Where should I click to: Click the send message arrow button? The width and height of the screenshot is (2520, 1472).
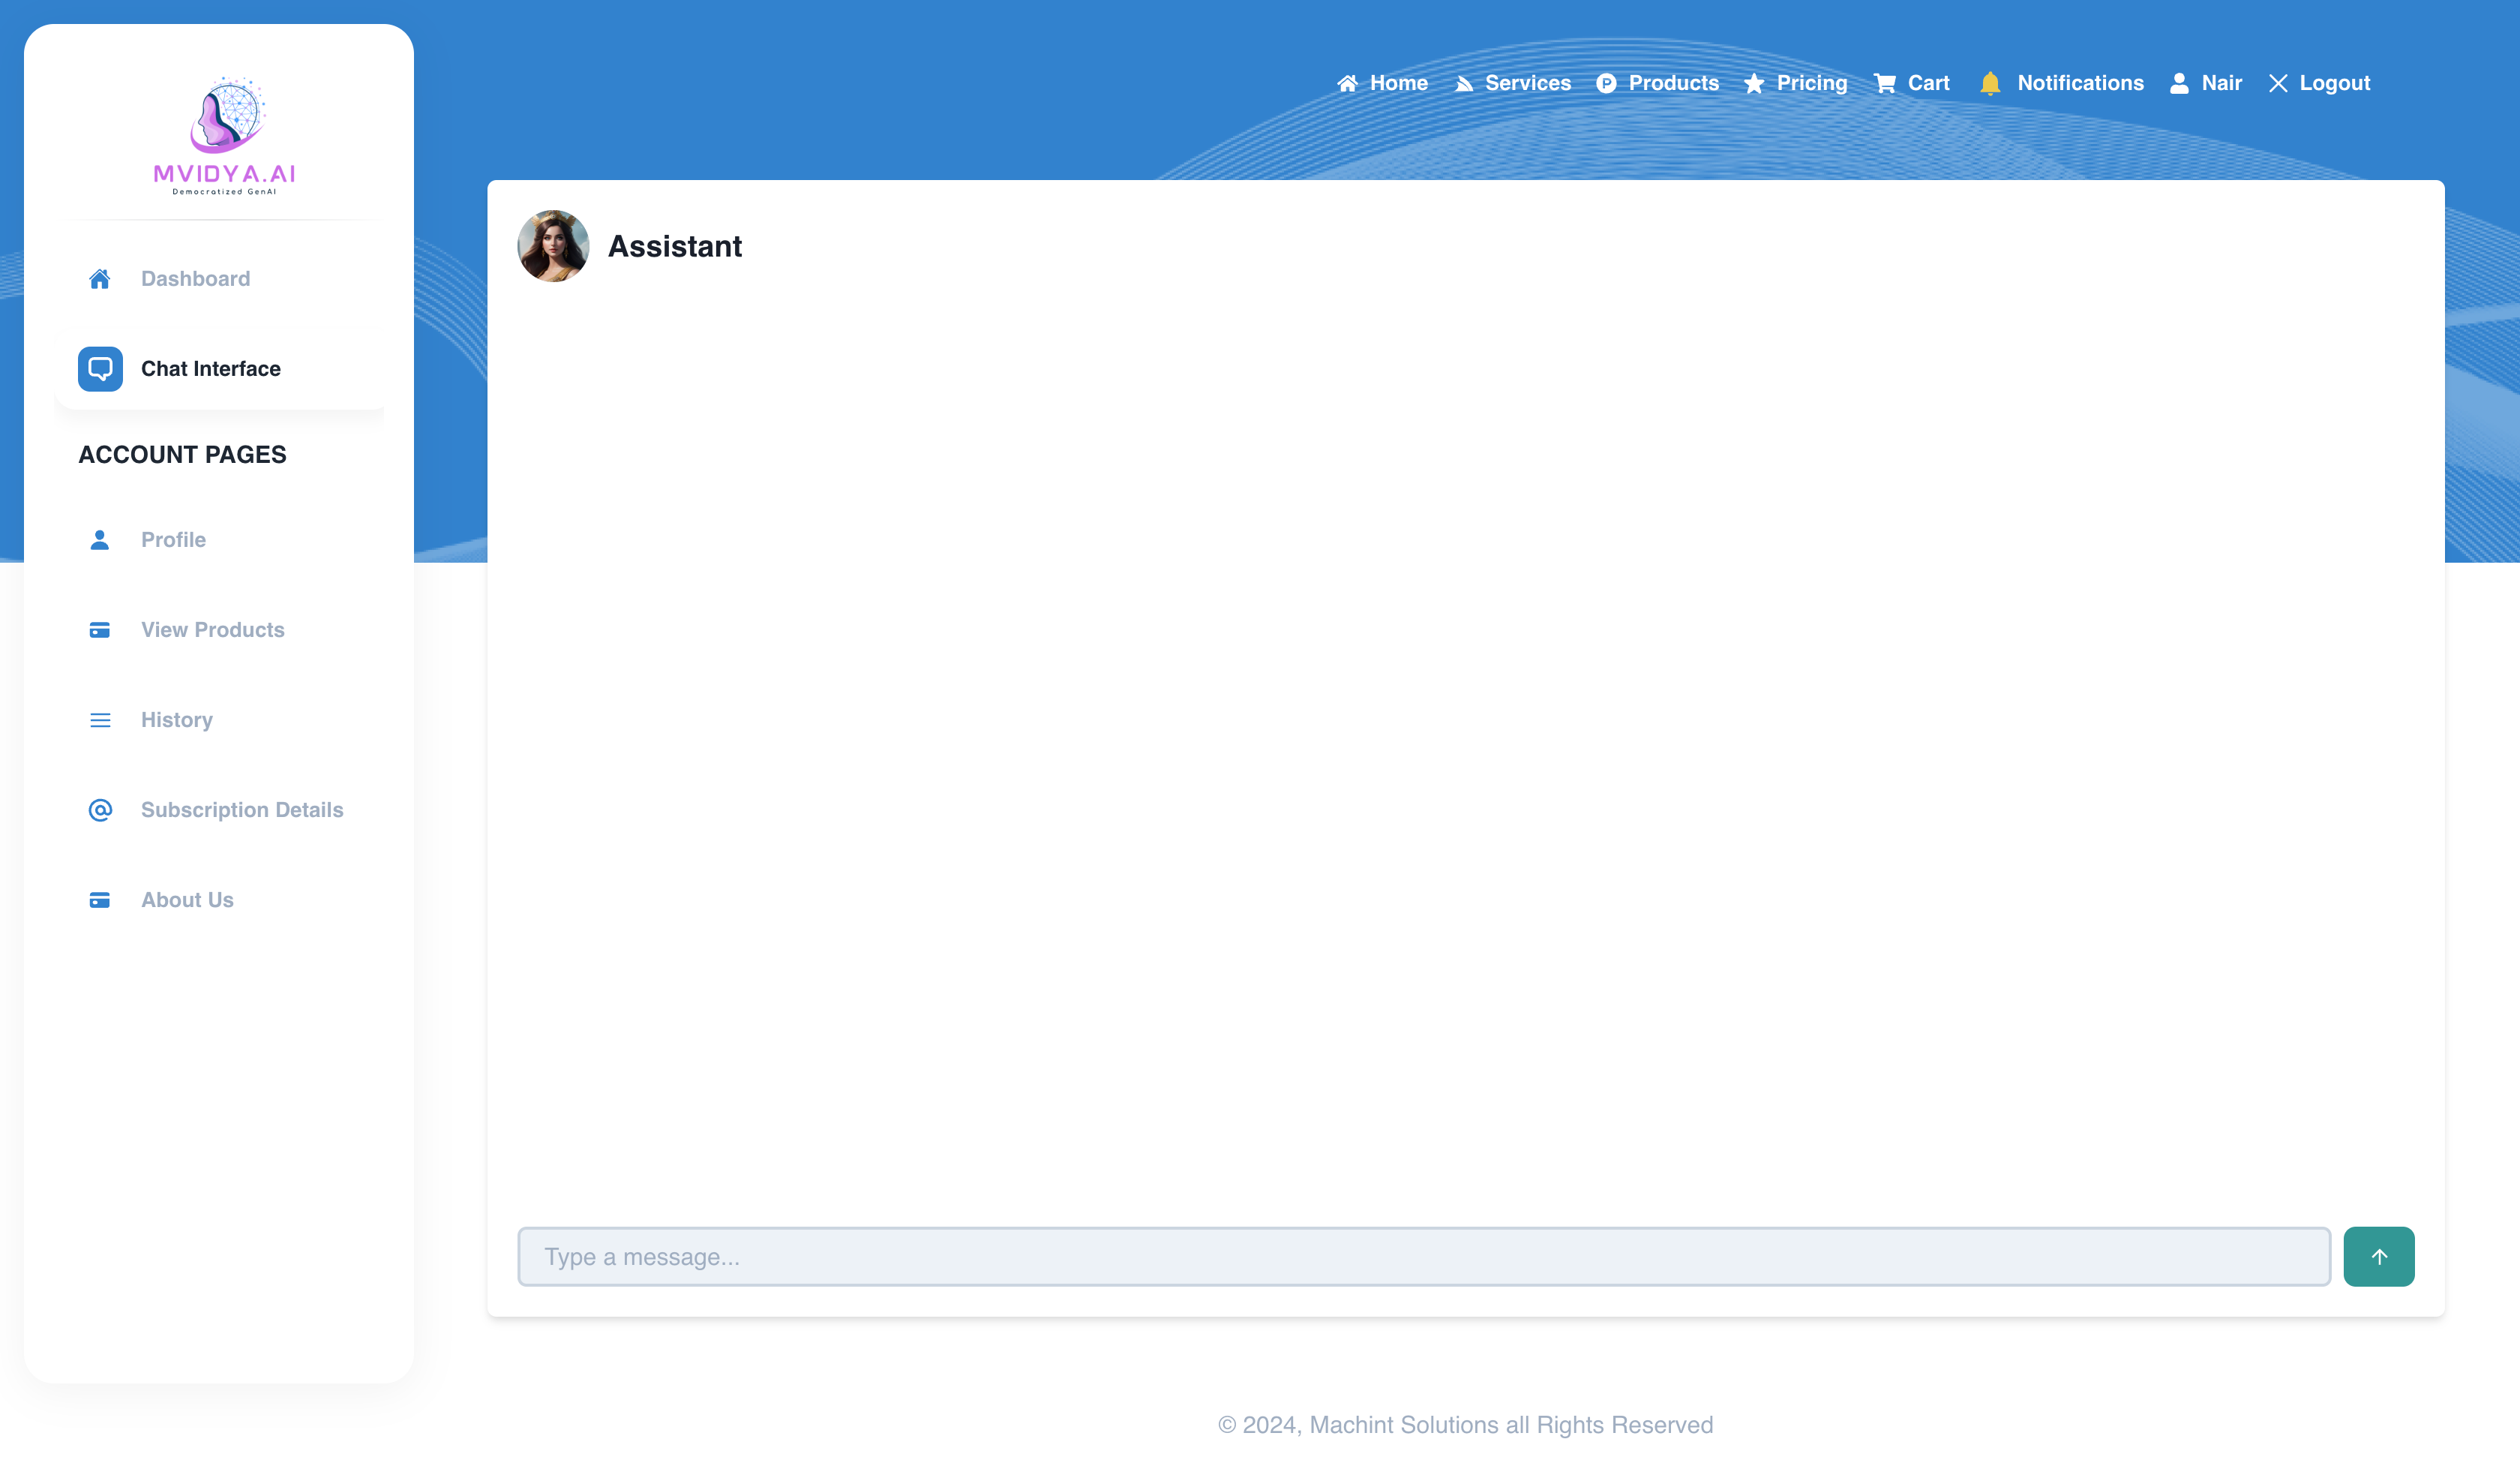(x=2378, y=1256)
